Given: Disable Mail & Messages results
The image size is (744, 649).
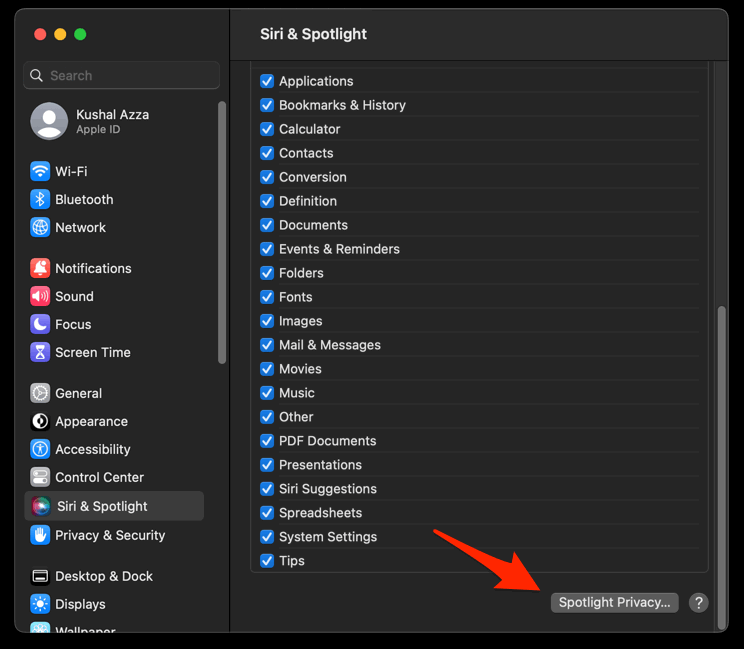Looking at the screenshot, I should (267, 345).
